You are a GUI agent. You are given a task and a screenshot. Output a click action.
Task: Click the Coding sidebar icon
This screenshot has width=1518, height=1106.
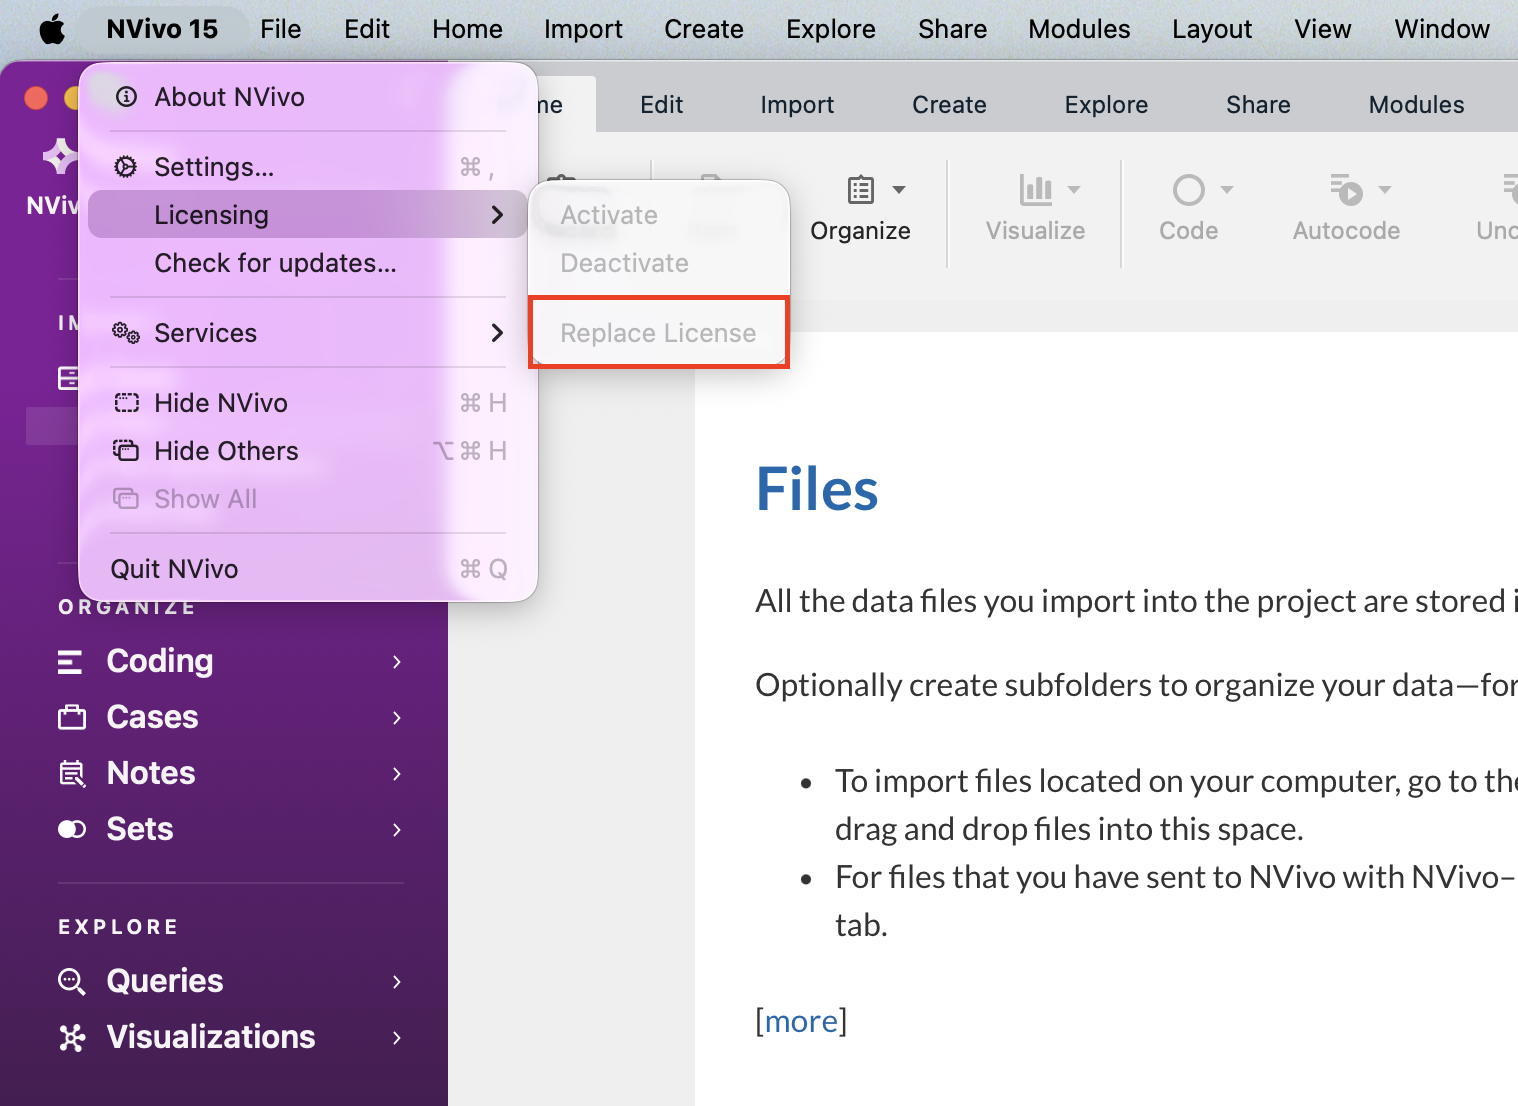click(x=71, y=661)
